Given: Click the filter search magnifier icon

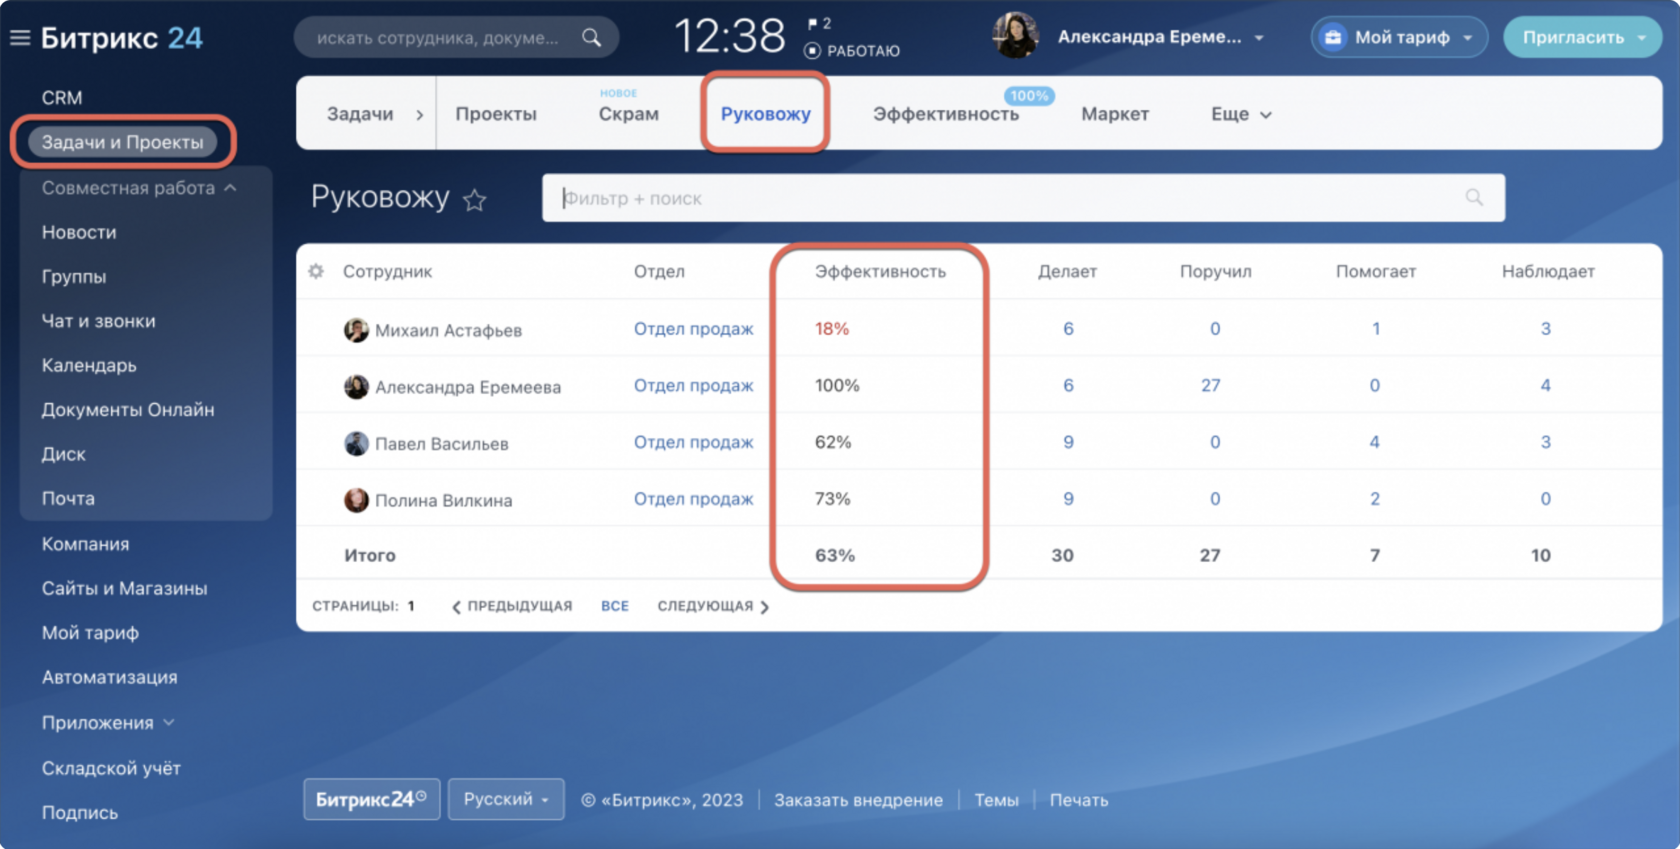Looking at the screenshot, I should pos(1474,198).
